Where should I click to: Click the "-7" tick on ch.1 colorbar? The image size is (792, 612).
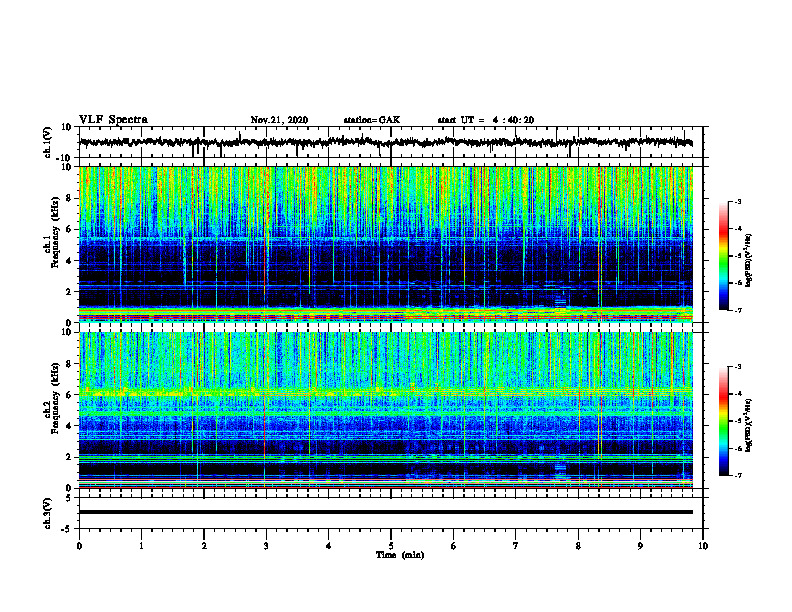(737, 310)
